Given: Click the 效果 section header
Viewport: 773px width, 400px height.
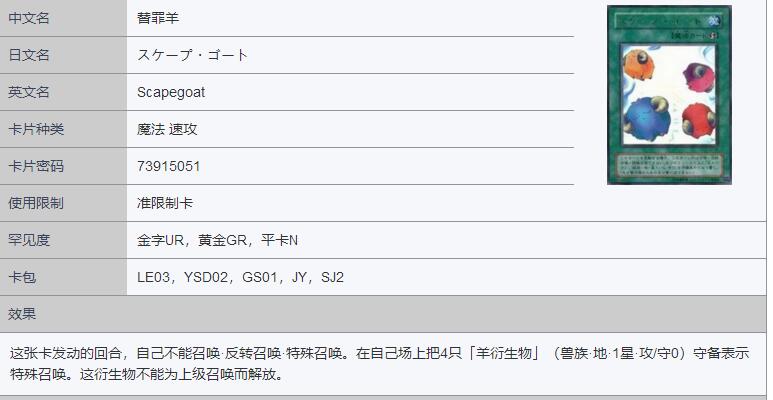Looking at the screenshot, I should [22, 314].
